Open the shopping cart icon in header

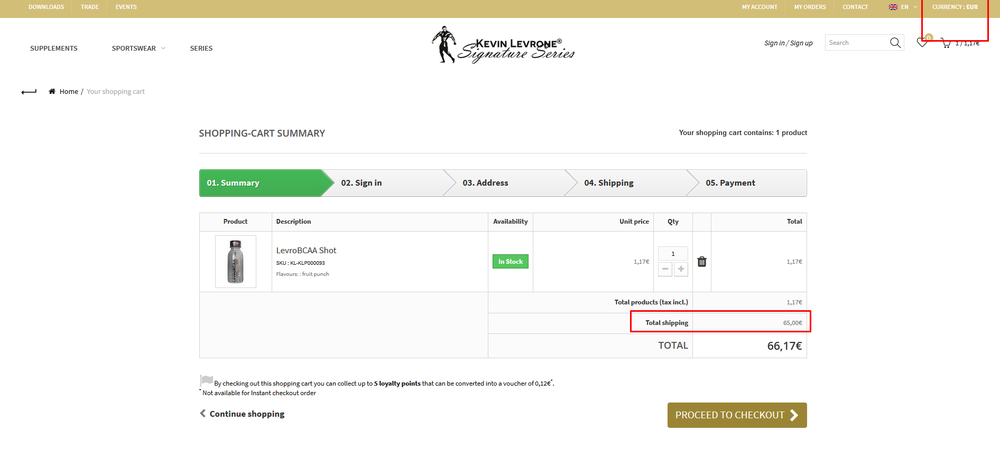pos(946,43)
